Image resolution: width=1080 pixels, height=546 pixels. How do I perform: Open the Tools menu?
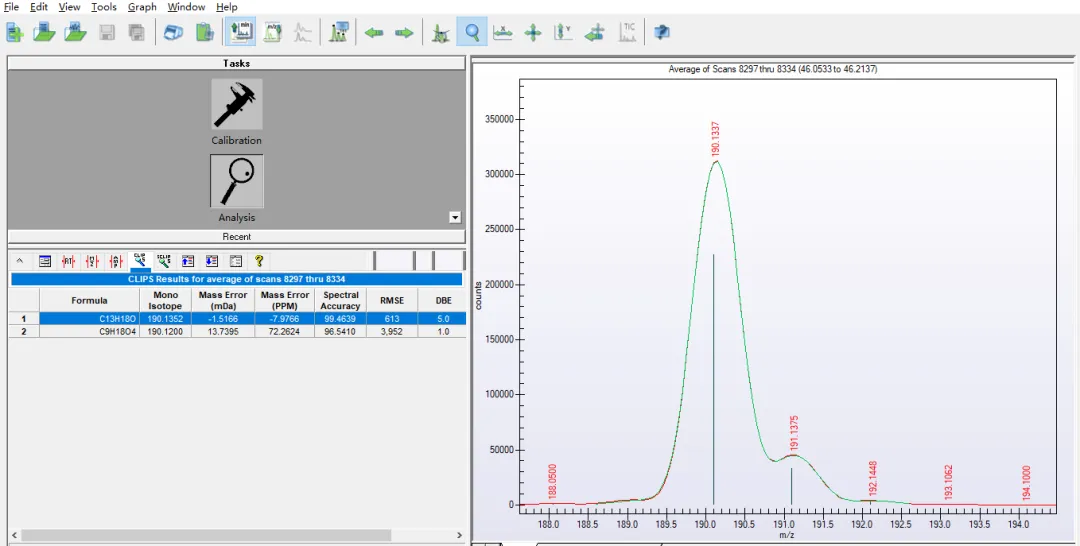coord(104,7)
